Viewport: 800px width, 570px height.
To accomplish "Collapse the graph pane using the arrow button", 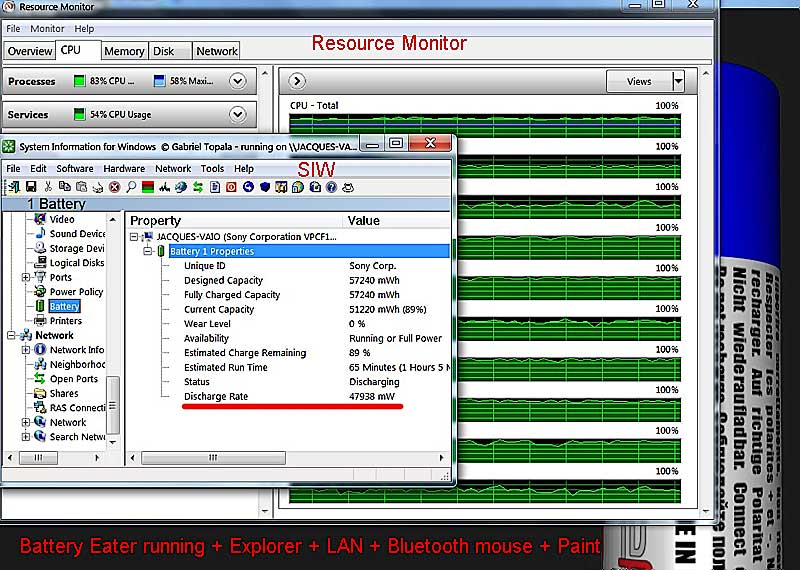I will point(297,81).
